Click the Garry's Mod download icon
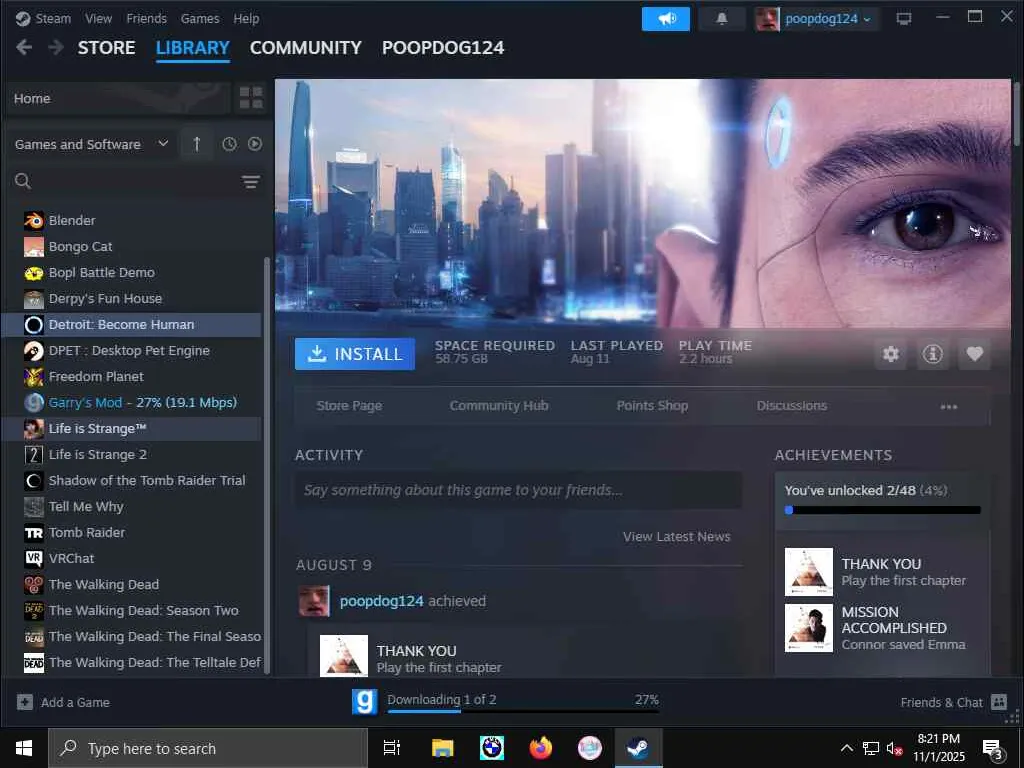The width and height of the screenshot is (1024, 768). [364, 702]
